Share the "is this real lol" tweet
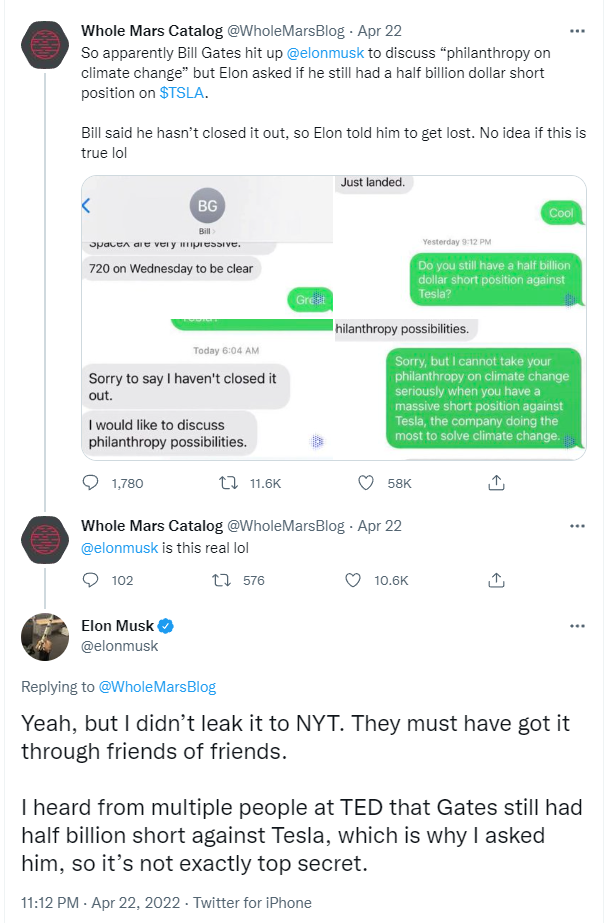Screen dimensions: 613x923 tap(495, 580)
